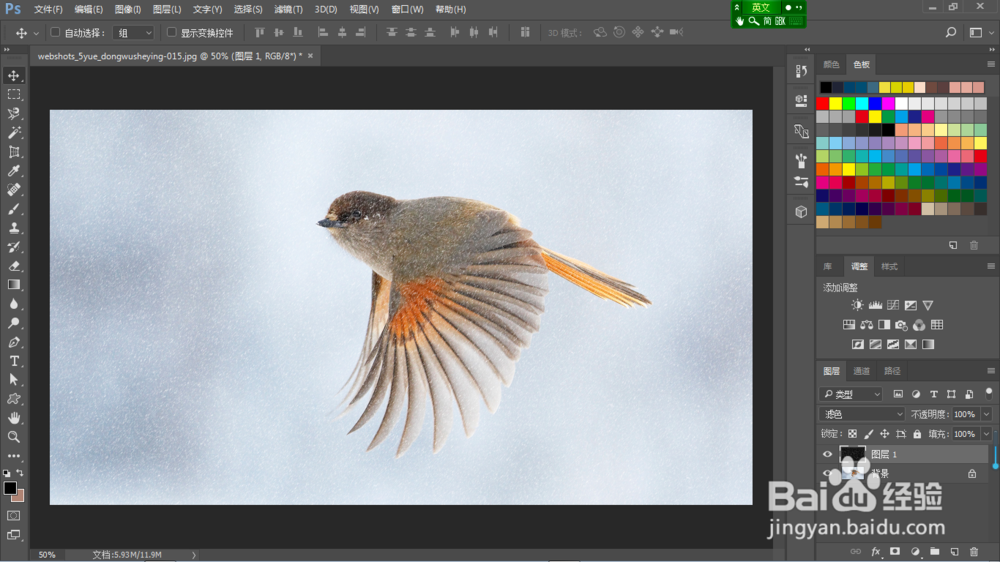Hide the 背景 layer visibility

click(x=827, y=473)
